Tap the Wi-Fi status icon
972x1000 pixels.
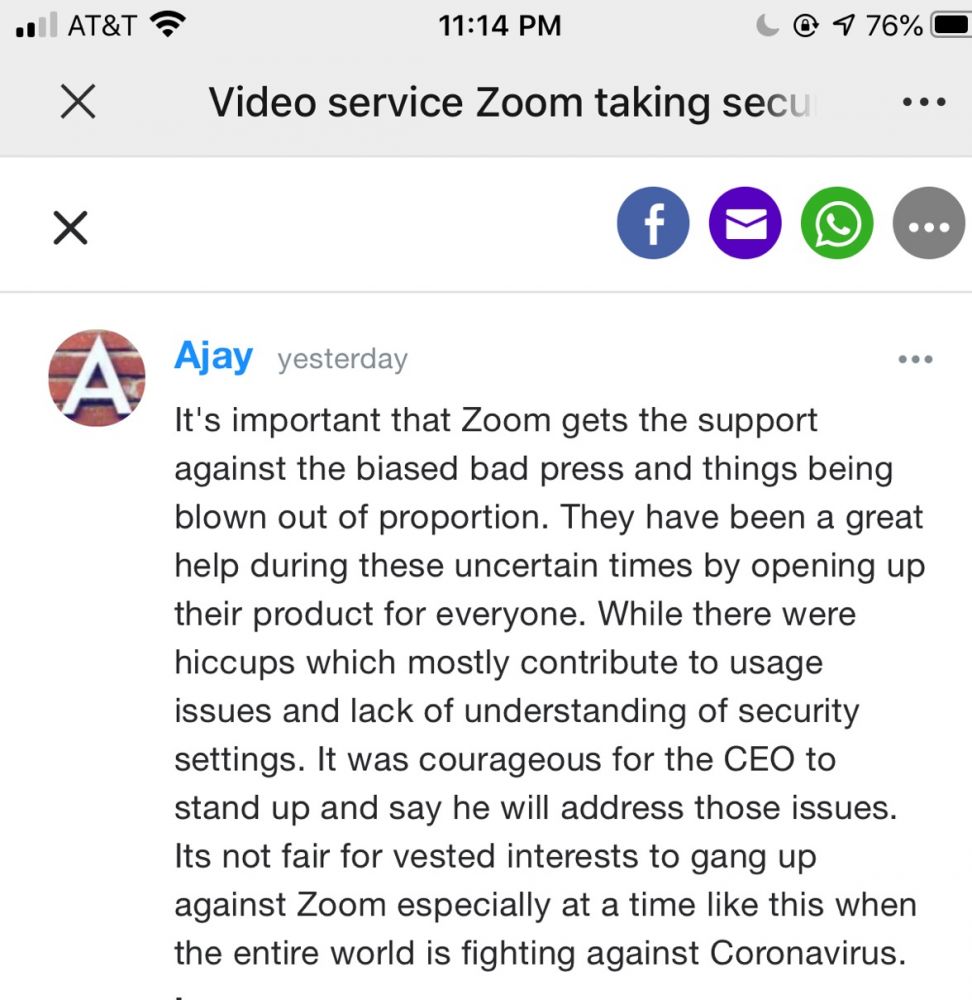(x=168, y=25)
